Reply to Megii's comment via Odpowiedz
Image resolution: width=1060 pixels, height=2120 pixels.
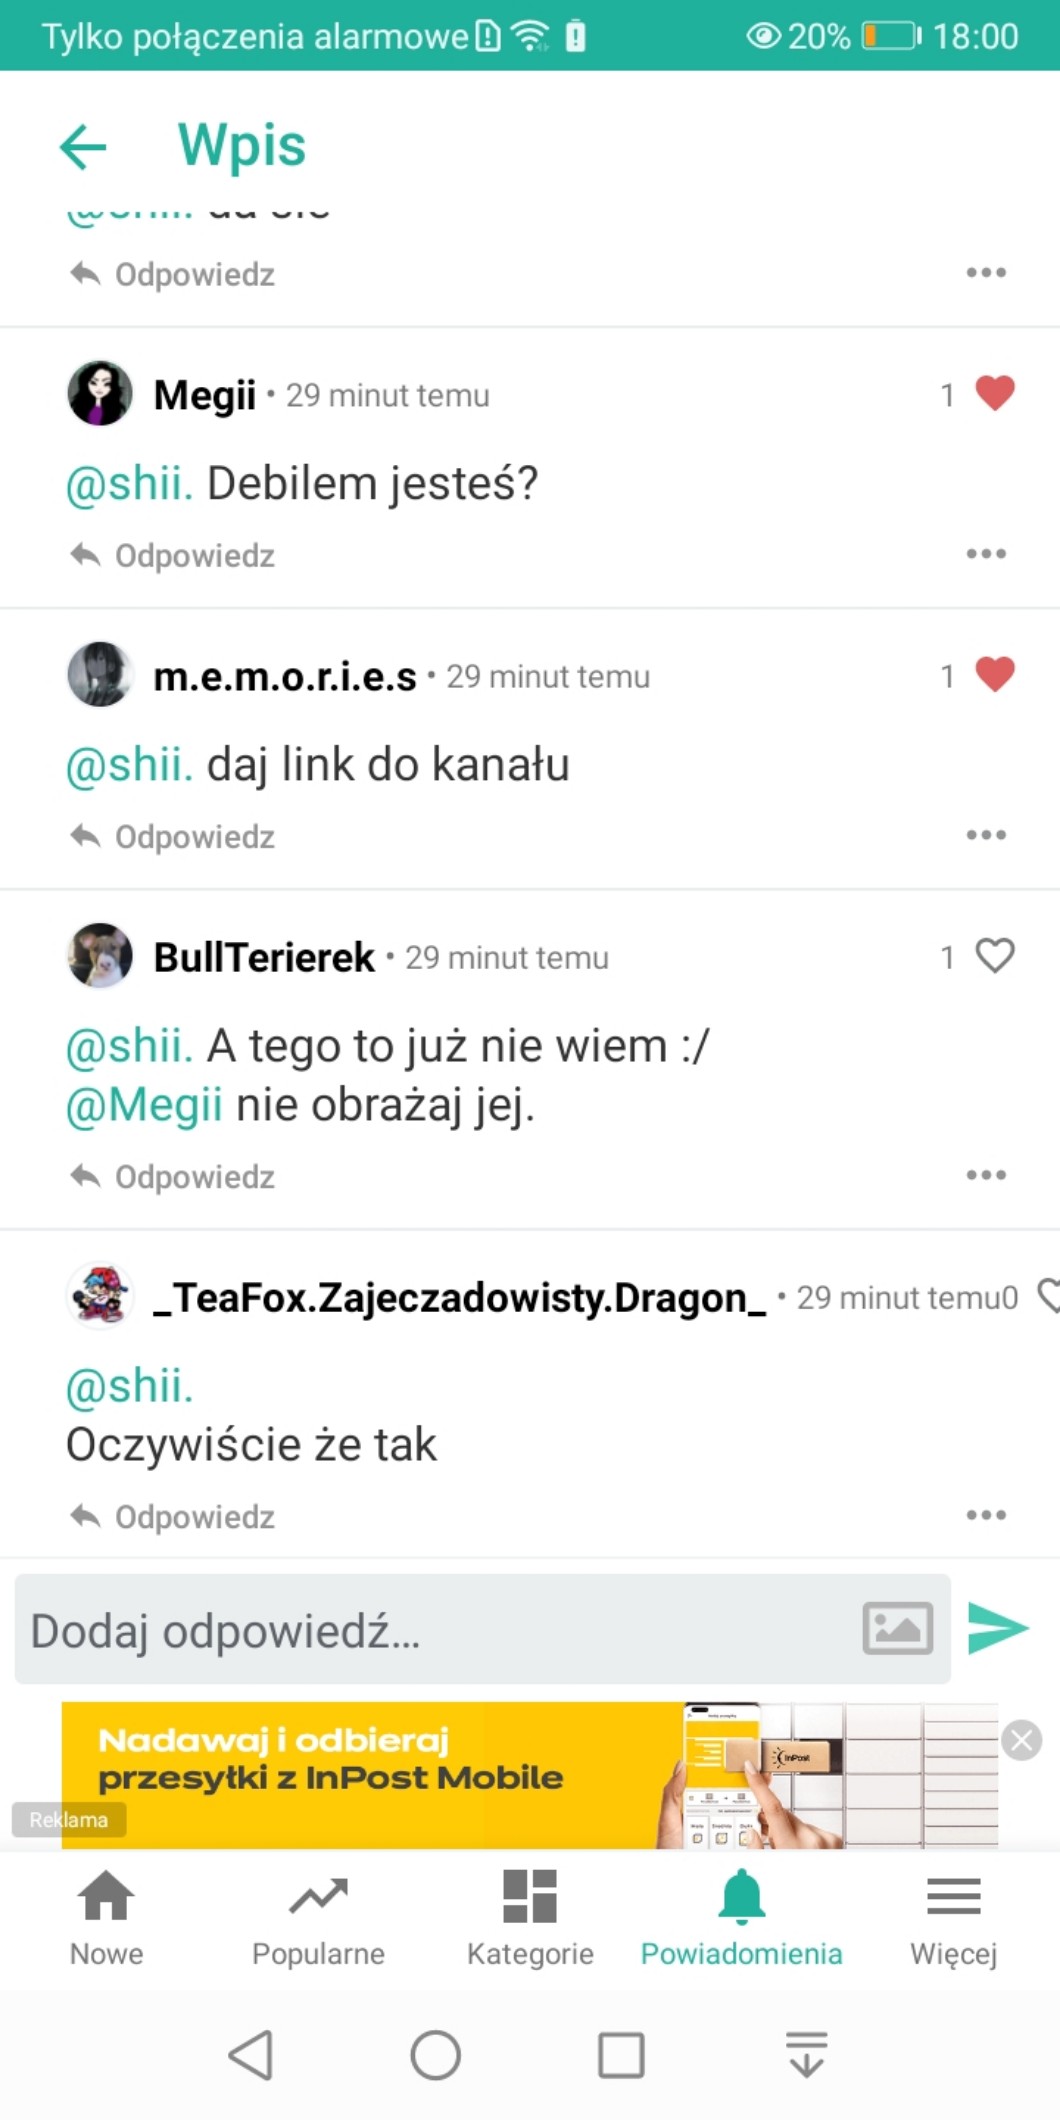tap(173, 555)
